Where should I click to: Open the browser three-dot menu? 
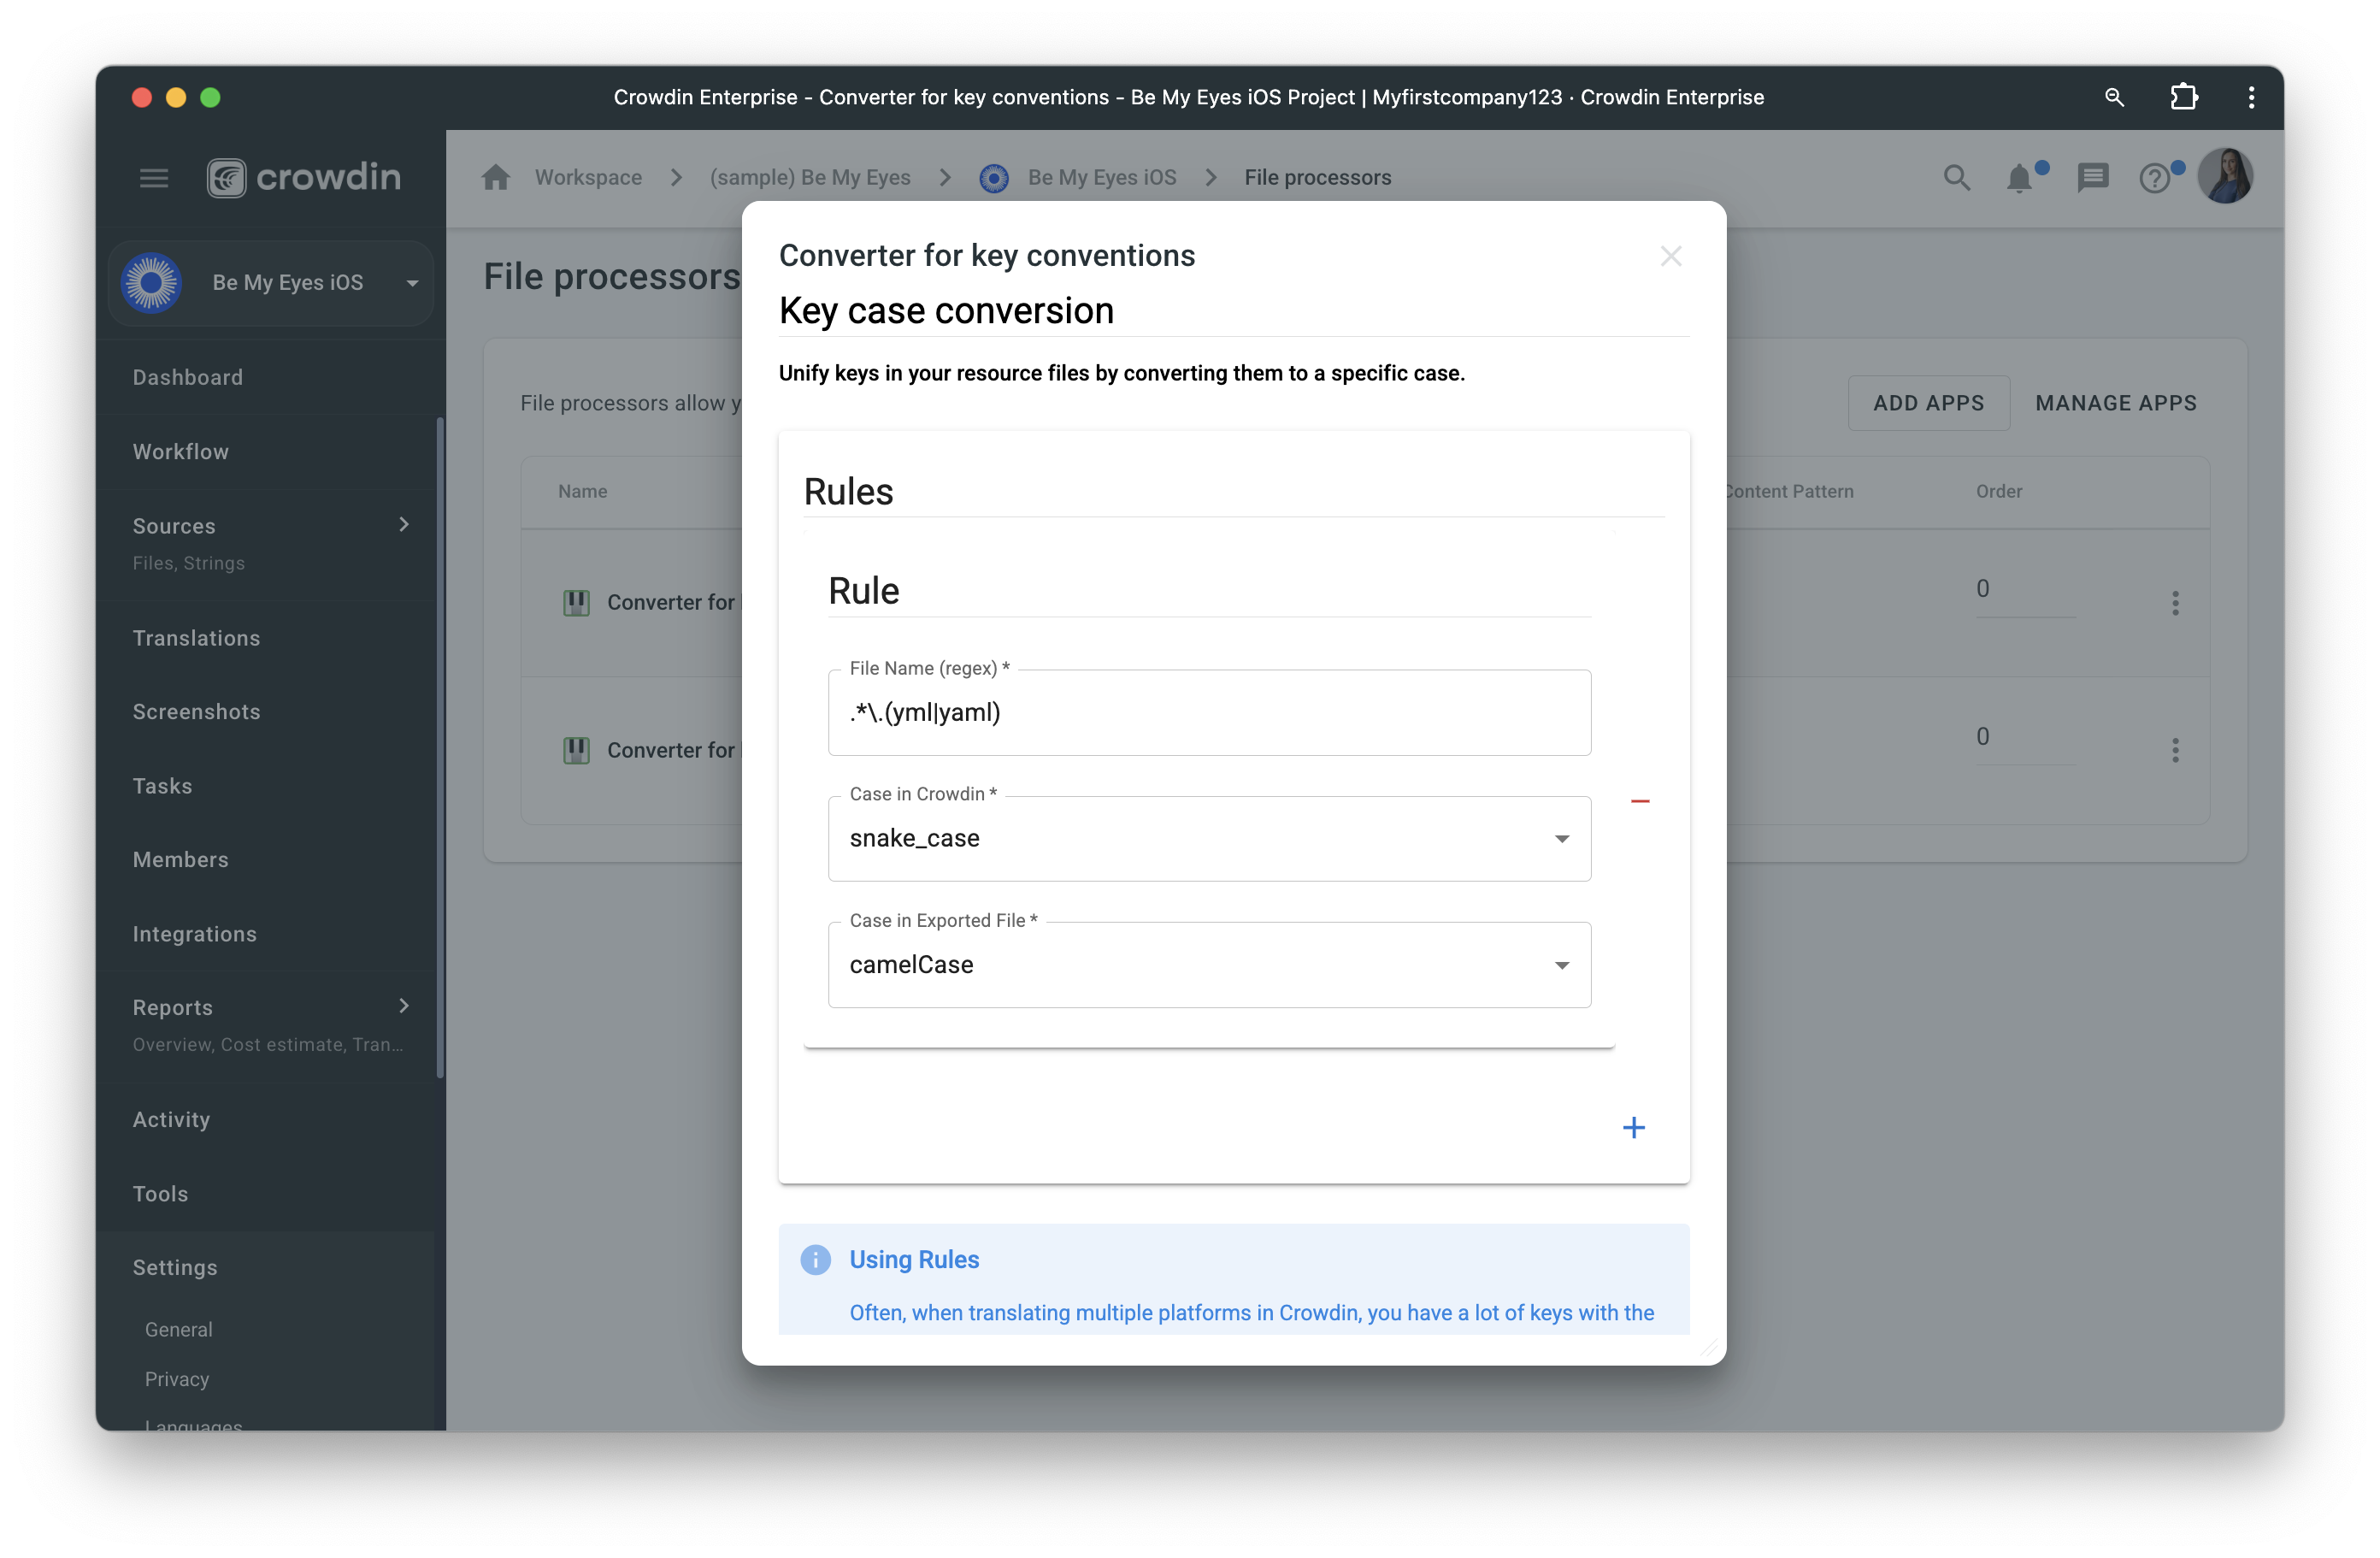click(2251, 97)
